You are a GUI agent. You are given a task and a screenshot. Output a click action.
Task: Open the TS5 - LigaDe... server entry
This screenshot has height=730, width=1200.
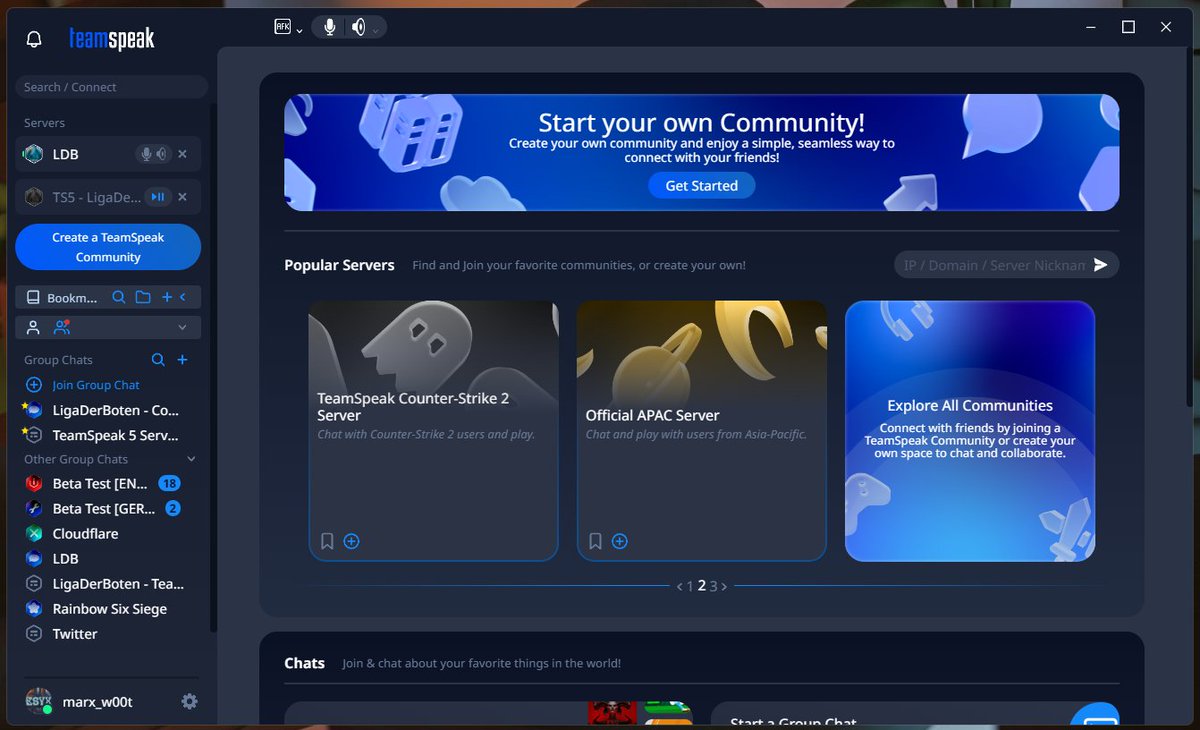pyautogui.click(x=108, y=197)
